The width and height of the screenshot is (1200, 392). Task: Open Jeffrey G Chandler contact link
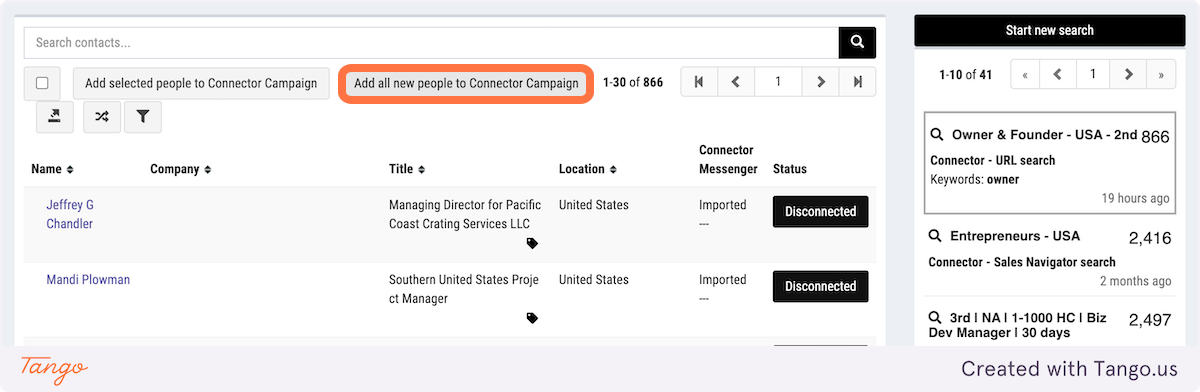click(70, 214)
